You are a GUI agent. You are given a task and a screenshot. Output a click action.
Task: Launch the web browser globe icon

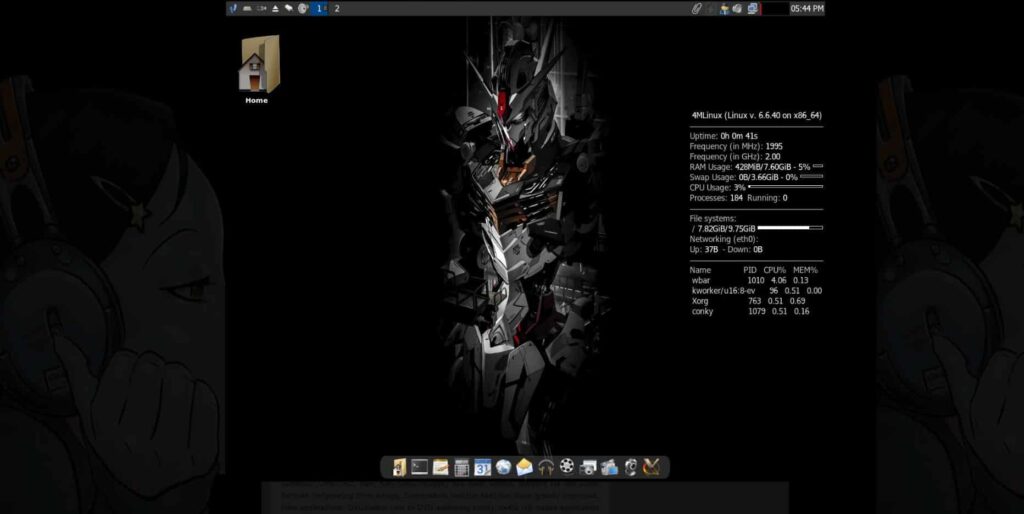504,467
